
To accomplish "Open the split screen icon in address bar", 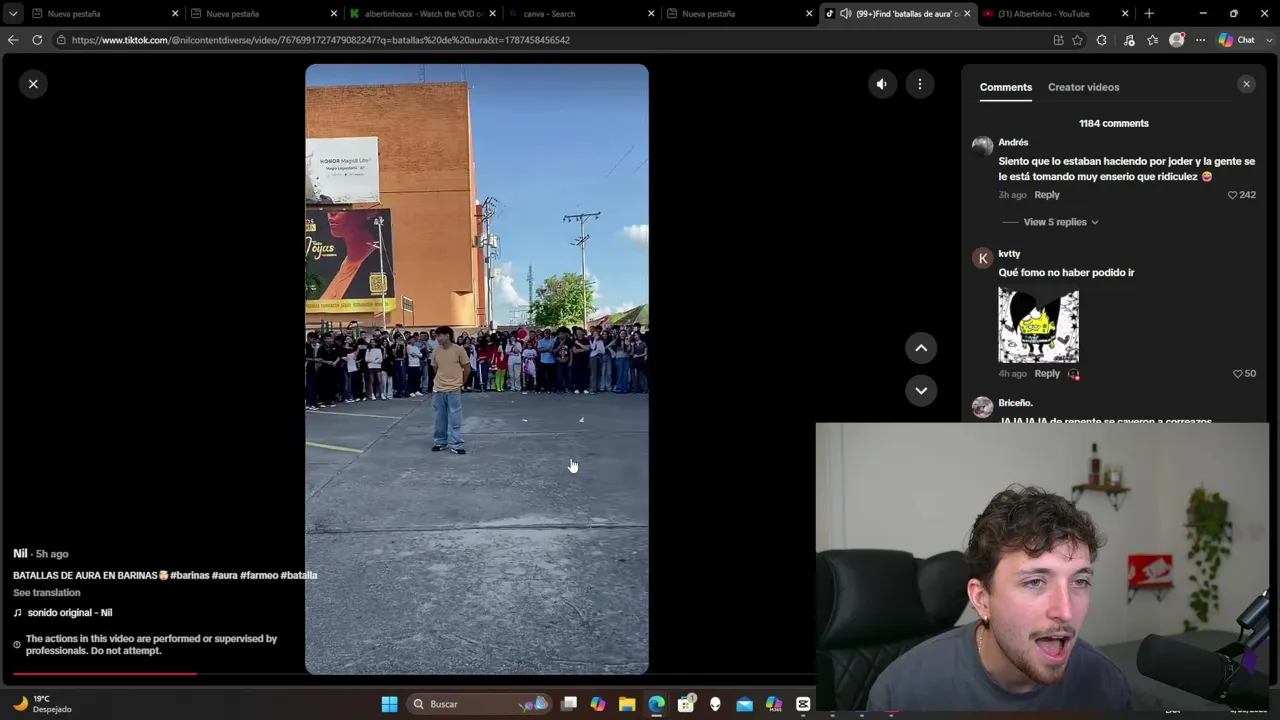I will (1058, 40).
